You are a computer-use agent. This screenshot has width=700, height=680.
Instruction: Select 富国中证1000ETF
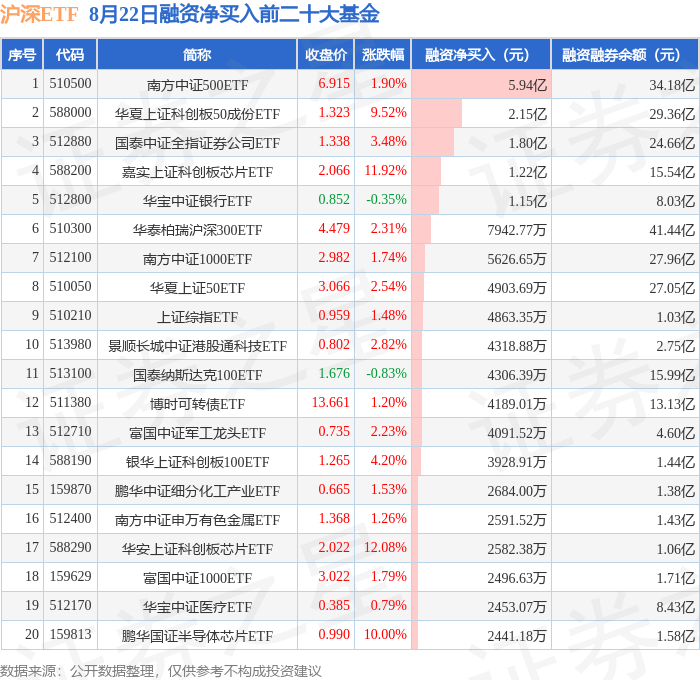point(197,578)
